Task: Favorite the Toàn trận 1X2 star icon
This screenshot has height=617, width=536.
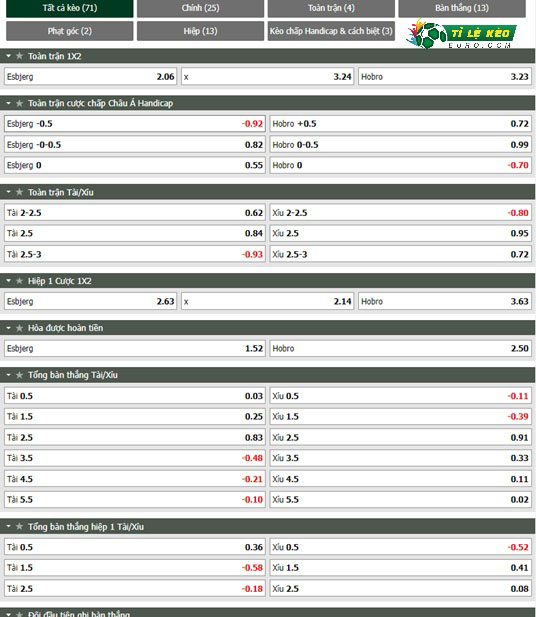Action: click(x=19, y=56)
